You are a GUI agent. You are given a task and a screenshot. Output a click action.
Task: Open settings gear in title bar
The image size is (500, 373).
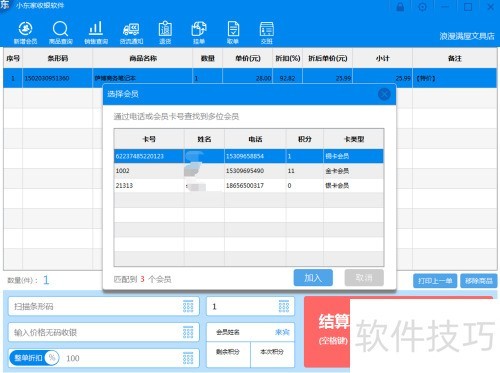click(422, 7)
